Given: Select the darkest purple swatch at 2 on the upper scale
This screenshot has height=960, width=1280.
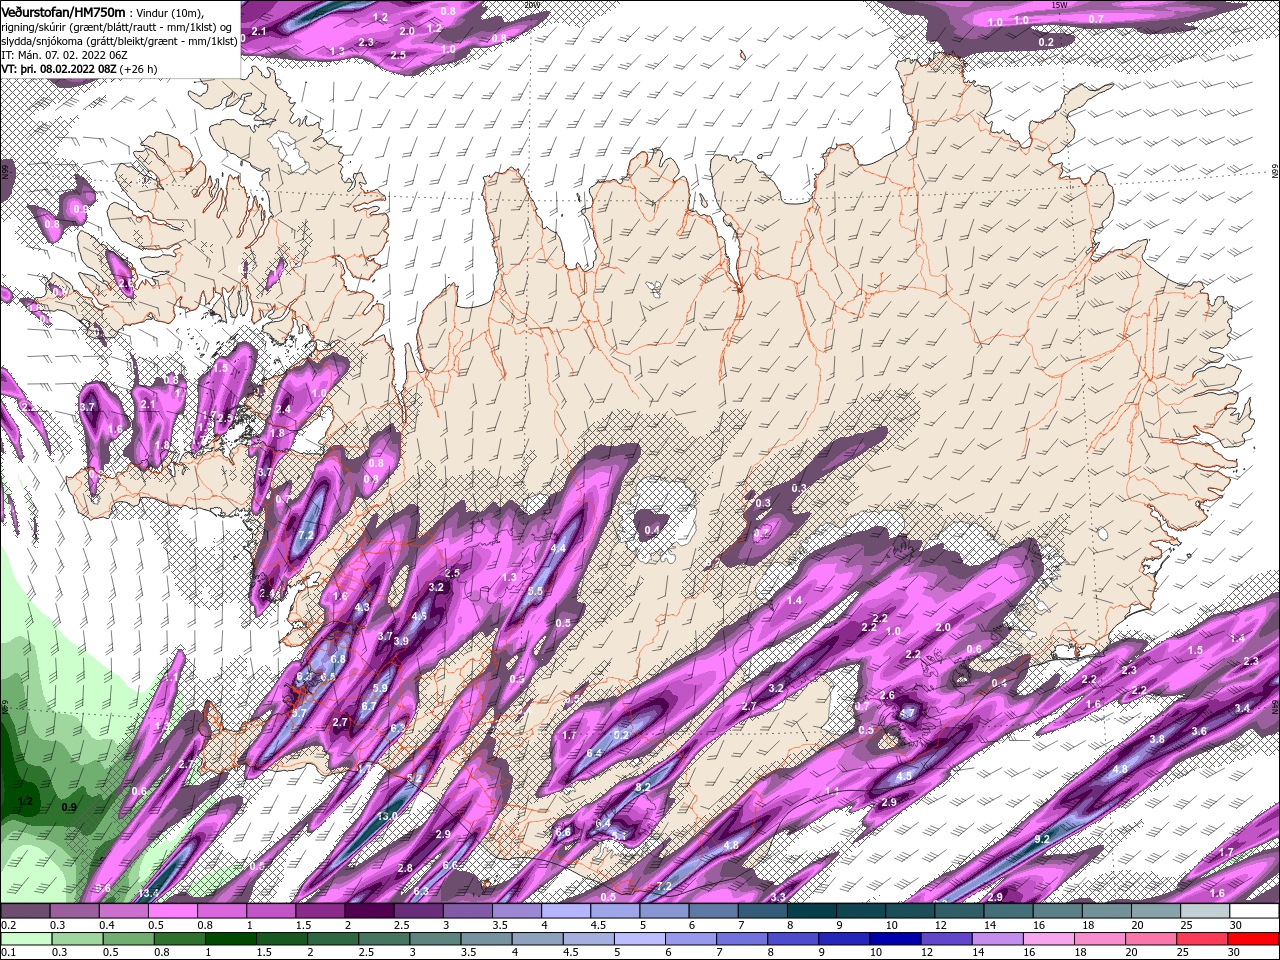Looking at the screenshot, I should click(369, 911).
